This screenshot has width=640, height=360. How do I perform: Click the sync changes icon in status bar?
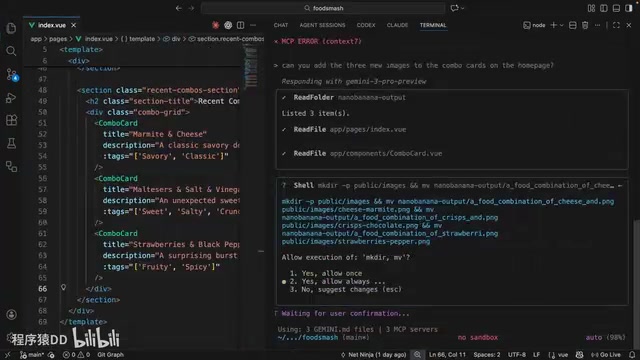click(x=51, y=355)
